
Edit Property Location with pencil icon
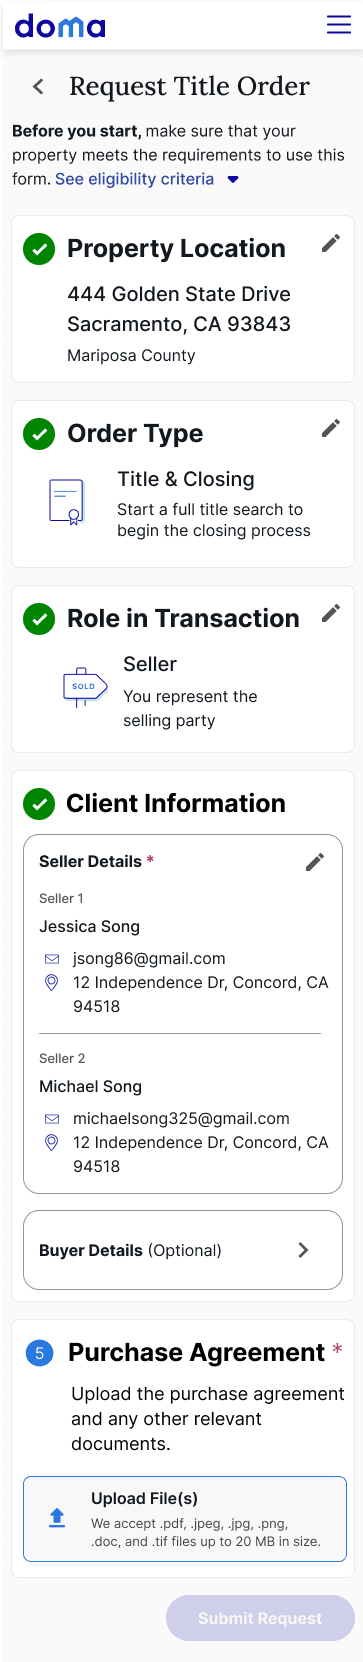331,243
